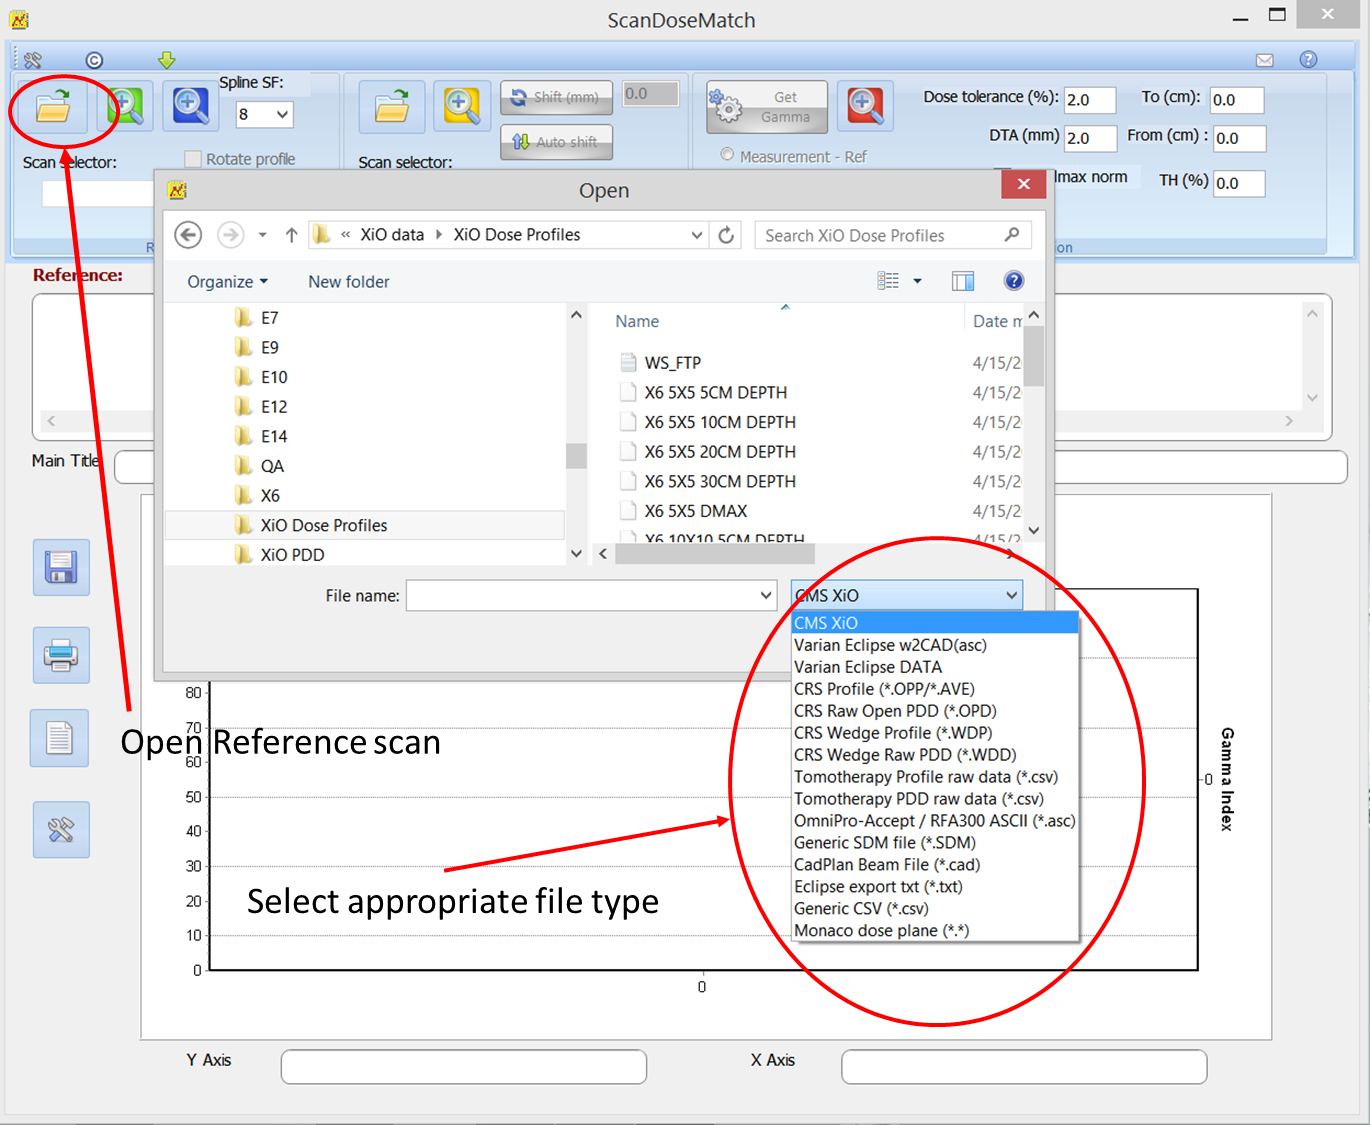The image size is (1370, 1125).
Task: Click the printer icon on left sidebar
Action: (61, 655)
